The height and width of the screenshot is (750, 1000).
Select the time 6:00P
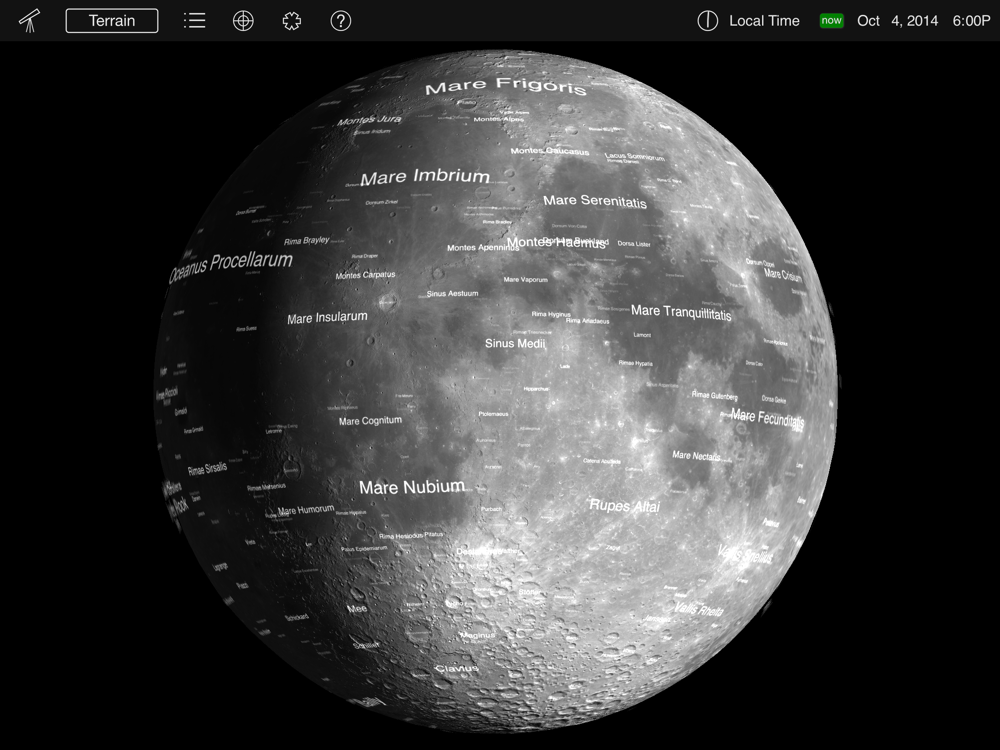[x=971, y=20]
